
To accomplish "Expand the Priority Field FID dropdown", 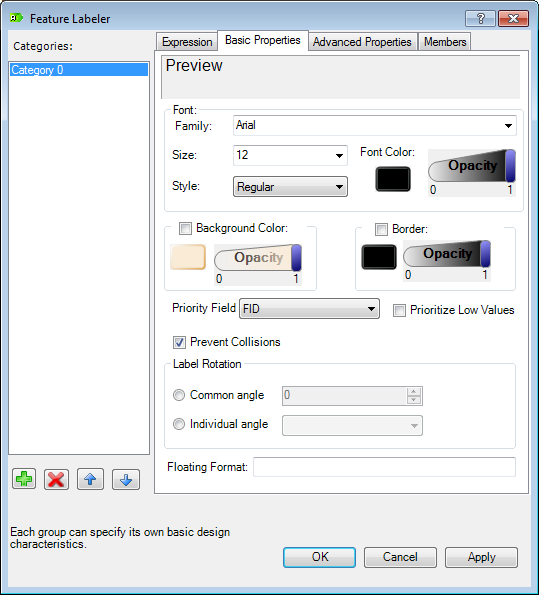I will (309, 309).
